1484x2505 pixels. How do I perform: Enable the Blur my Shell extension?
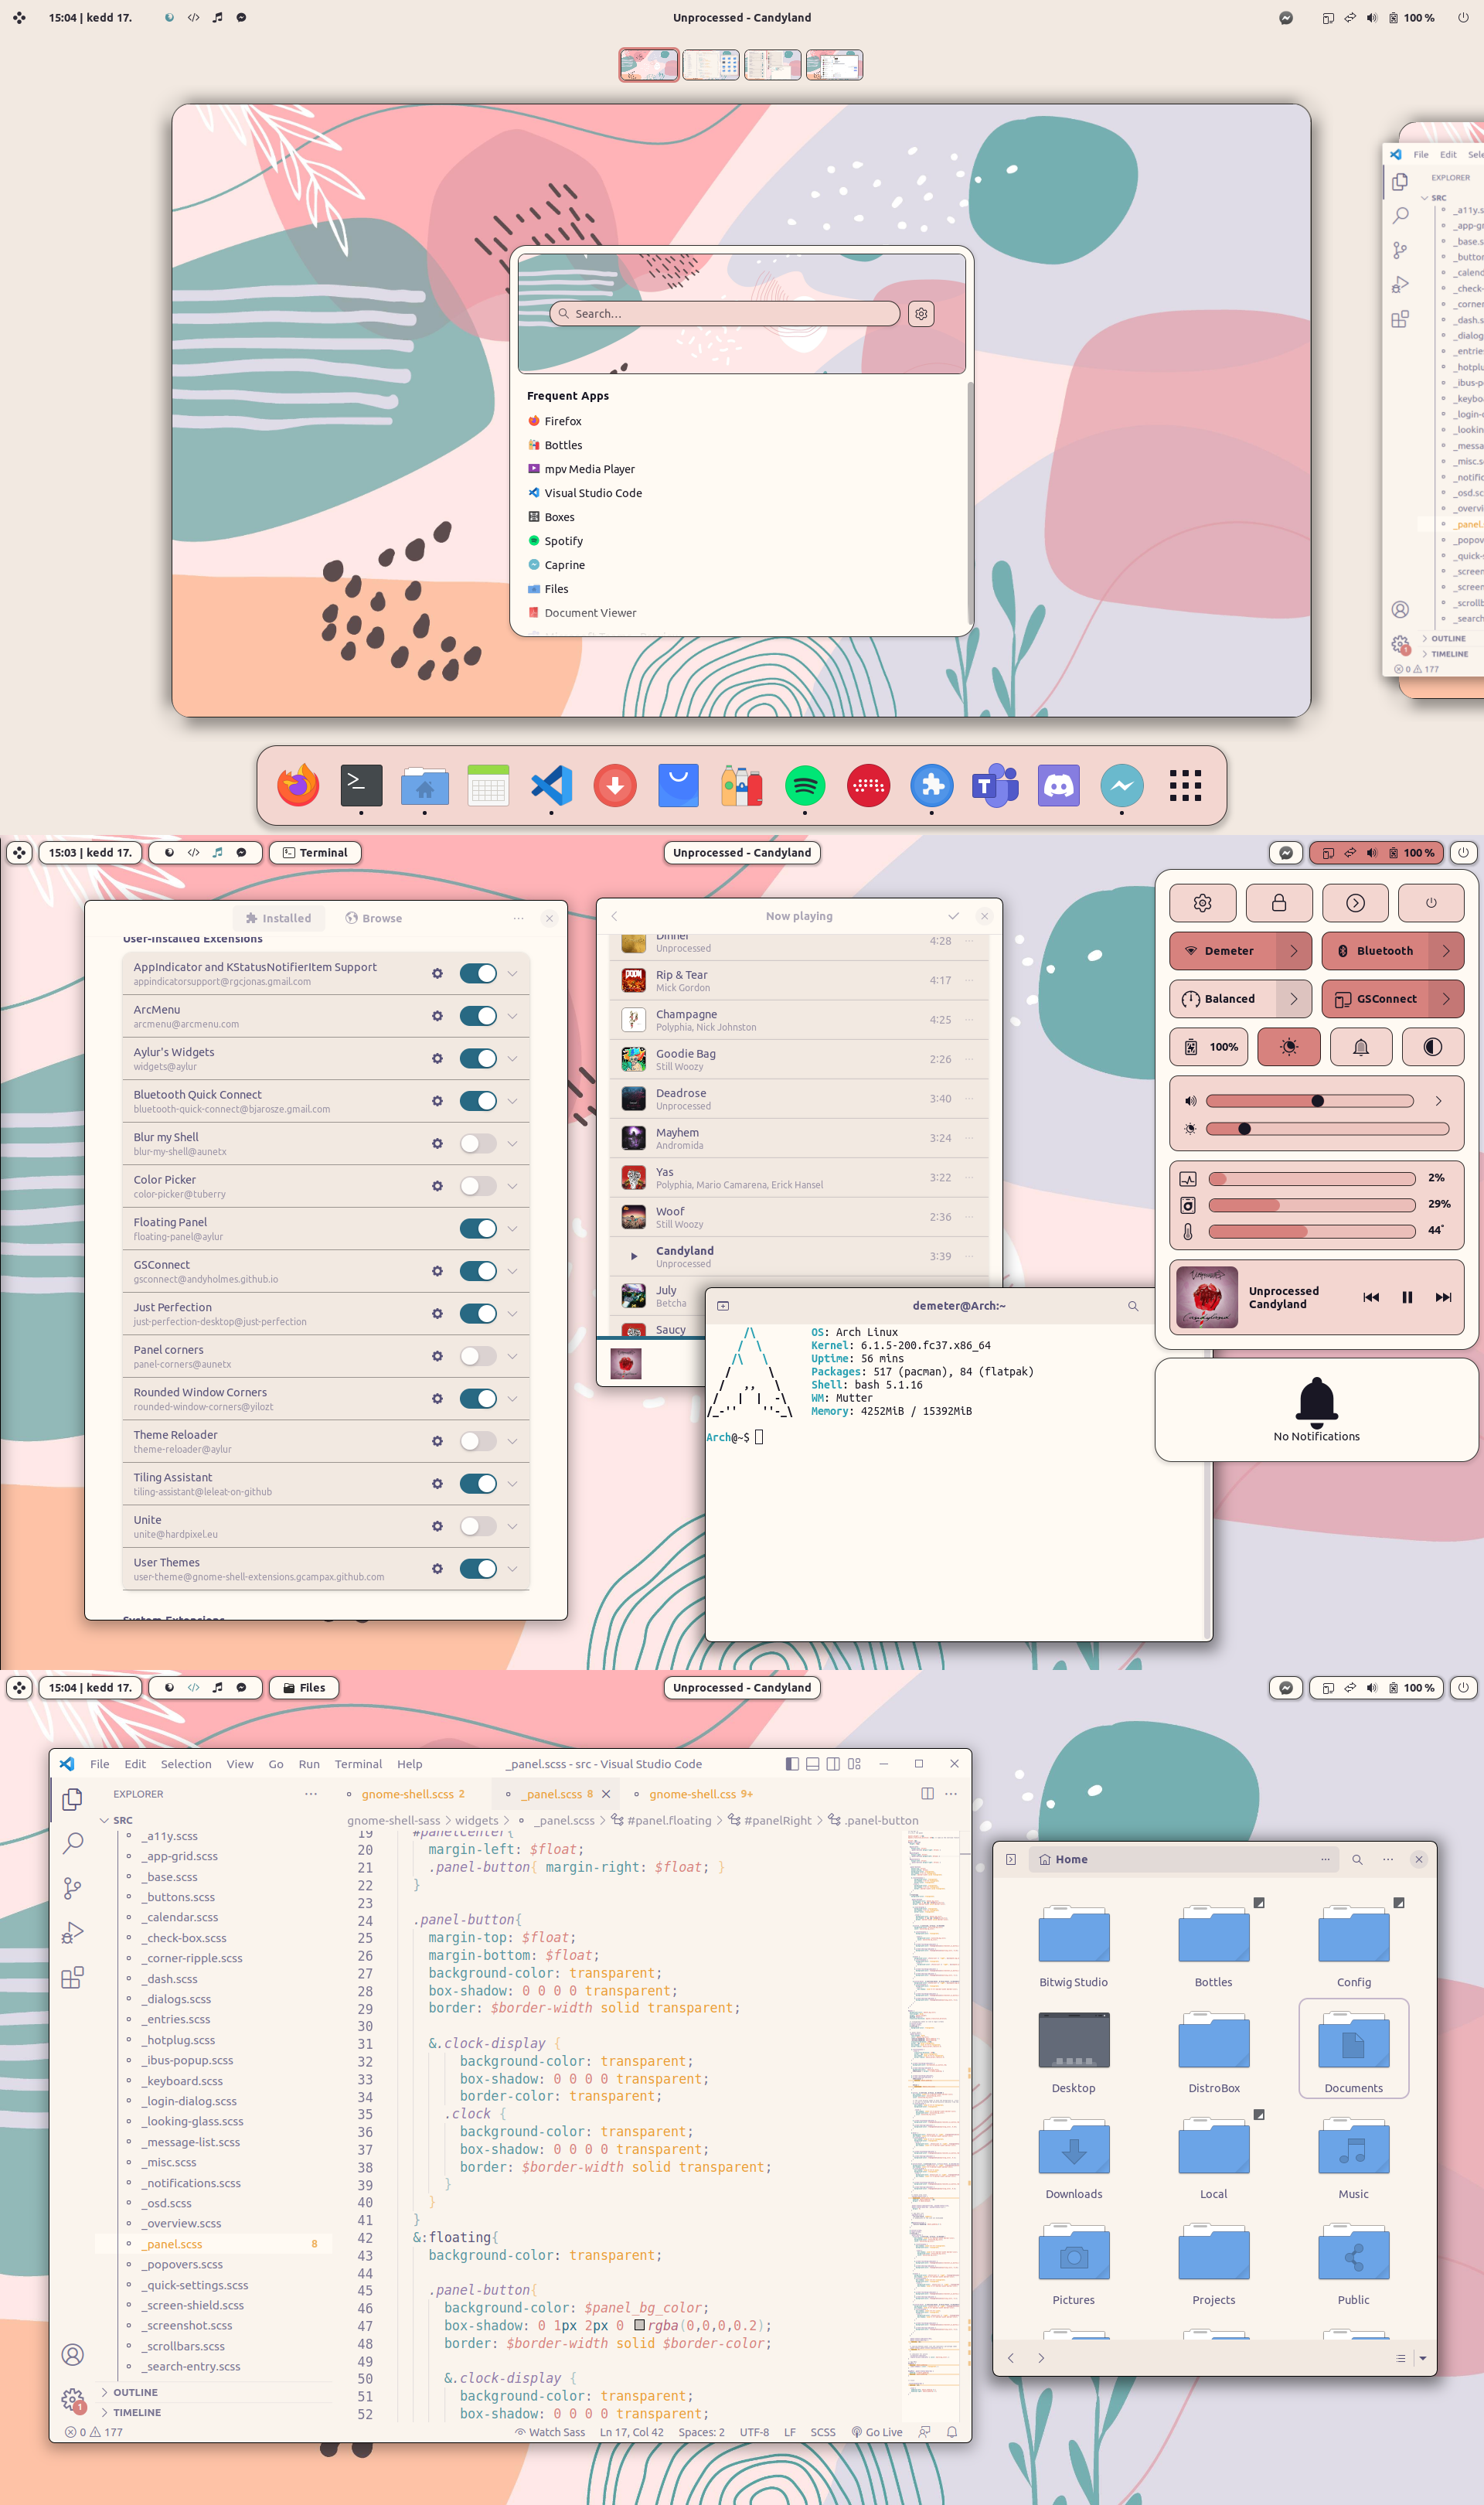pyautogui.click(x=478, y=1143)
